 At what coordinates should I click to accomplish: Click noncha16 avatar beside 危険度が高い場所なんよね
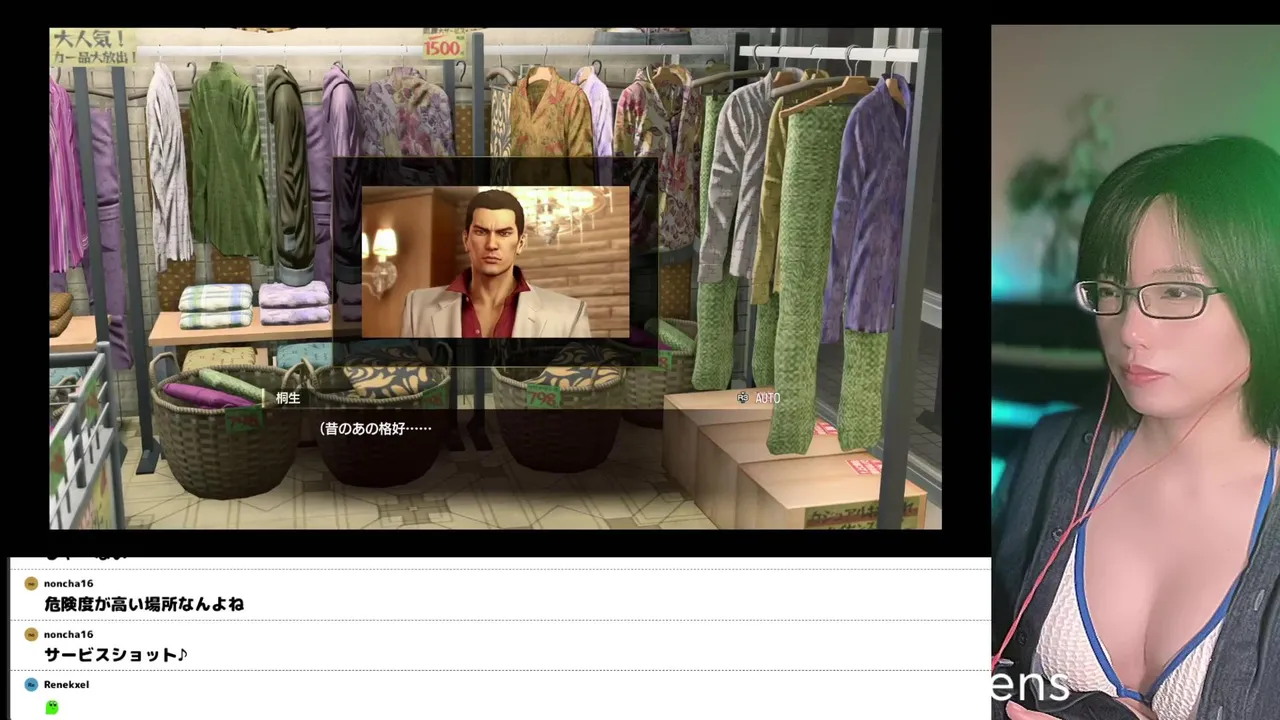pyautogui.click(x=31, y=584)
